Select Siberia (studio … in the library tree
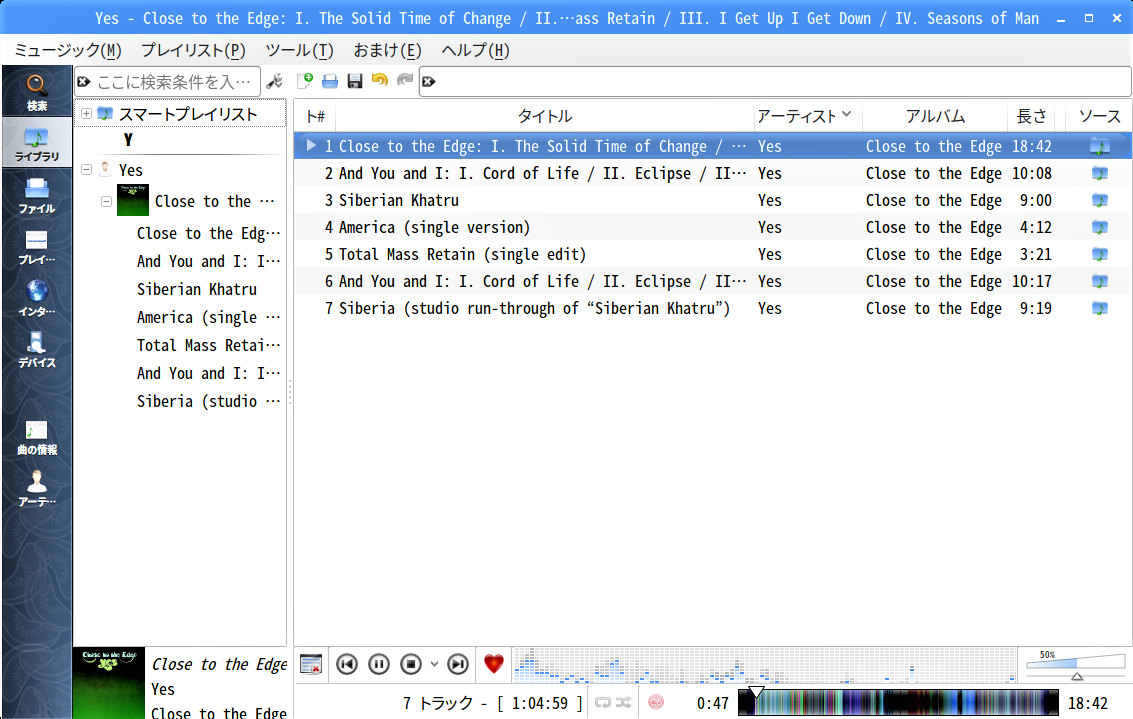Image resolution: width=1133 pixels, height=719 pixels. pyautogui.click(x=208, y=401)
